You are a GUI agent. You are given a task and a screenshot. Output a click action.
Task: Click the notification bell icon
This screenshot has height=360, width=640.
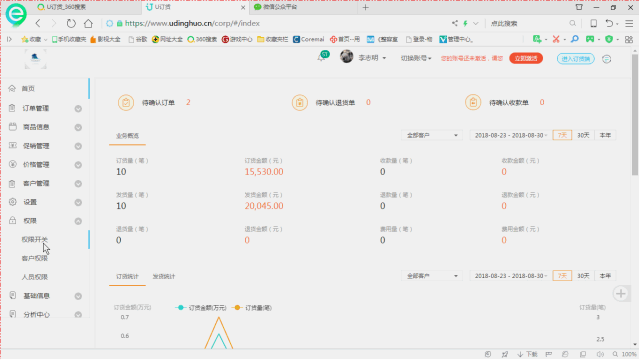[321, 58]
